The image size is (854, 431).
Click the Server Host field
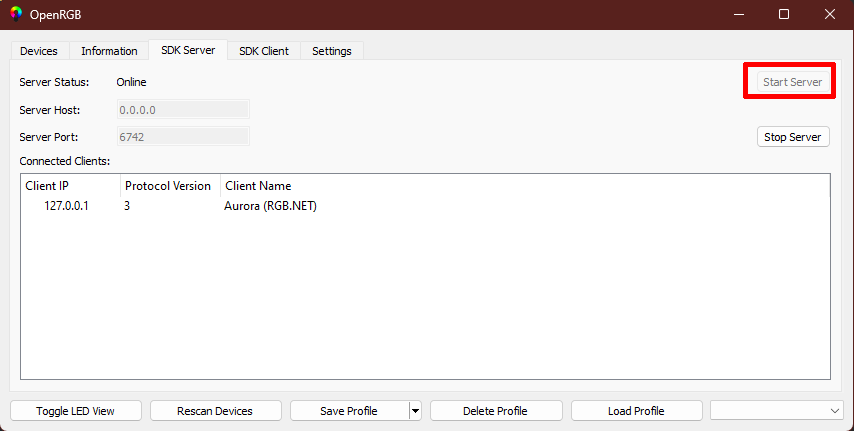click(183, 110)
